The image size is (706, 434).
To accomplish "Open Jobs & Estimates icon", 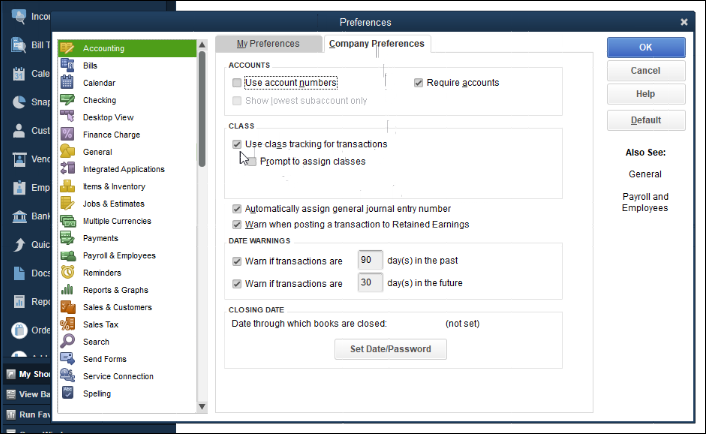I will click(x=68, y=203).
